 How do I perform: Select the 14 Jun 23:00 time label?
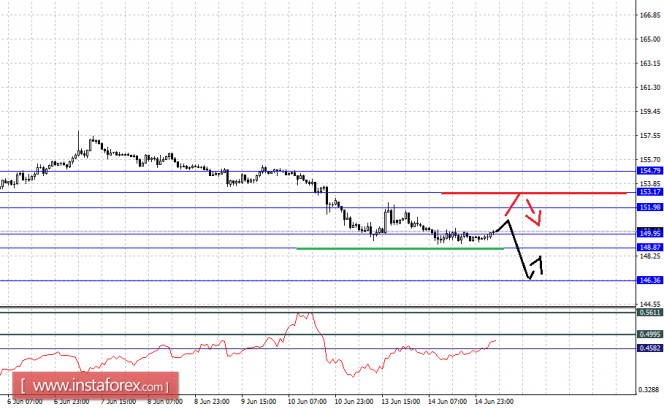[x=494, y=401]
